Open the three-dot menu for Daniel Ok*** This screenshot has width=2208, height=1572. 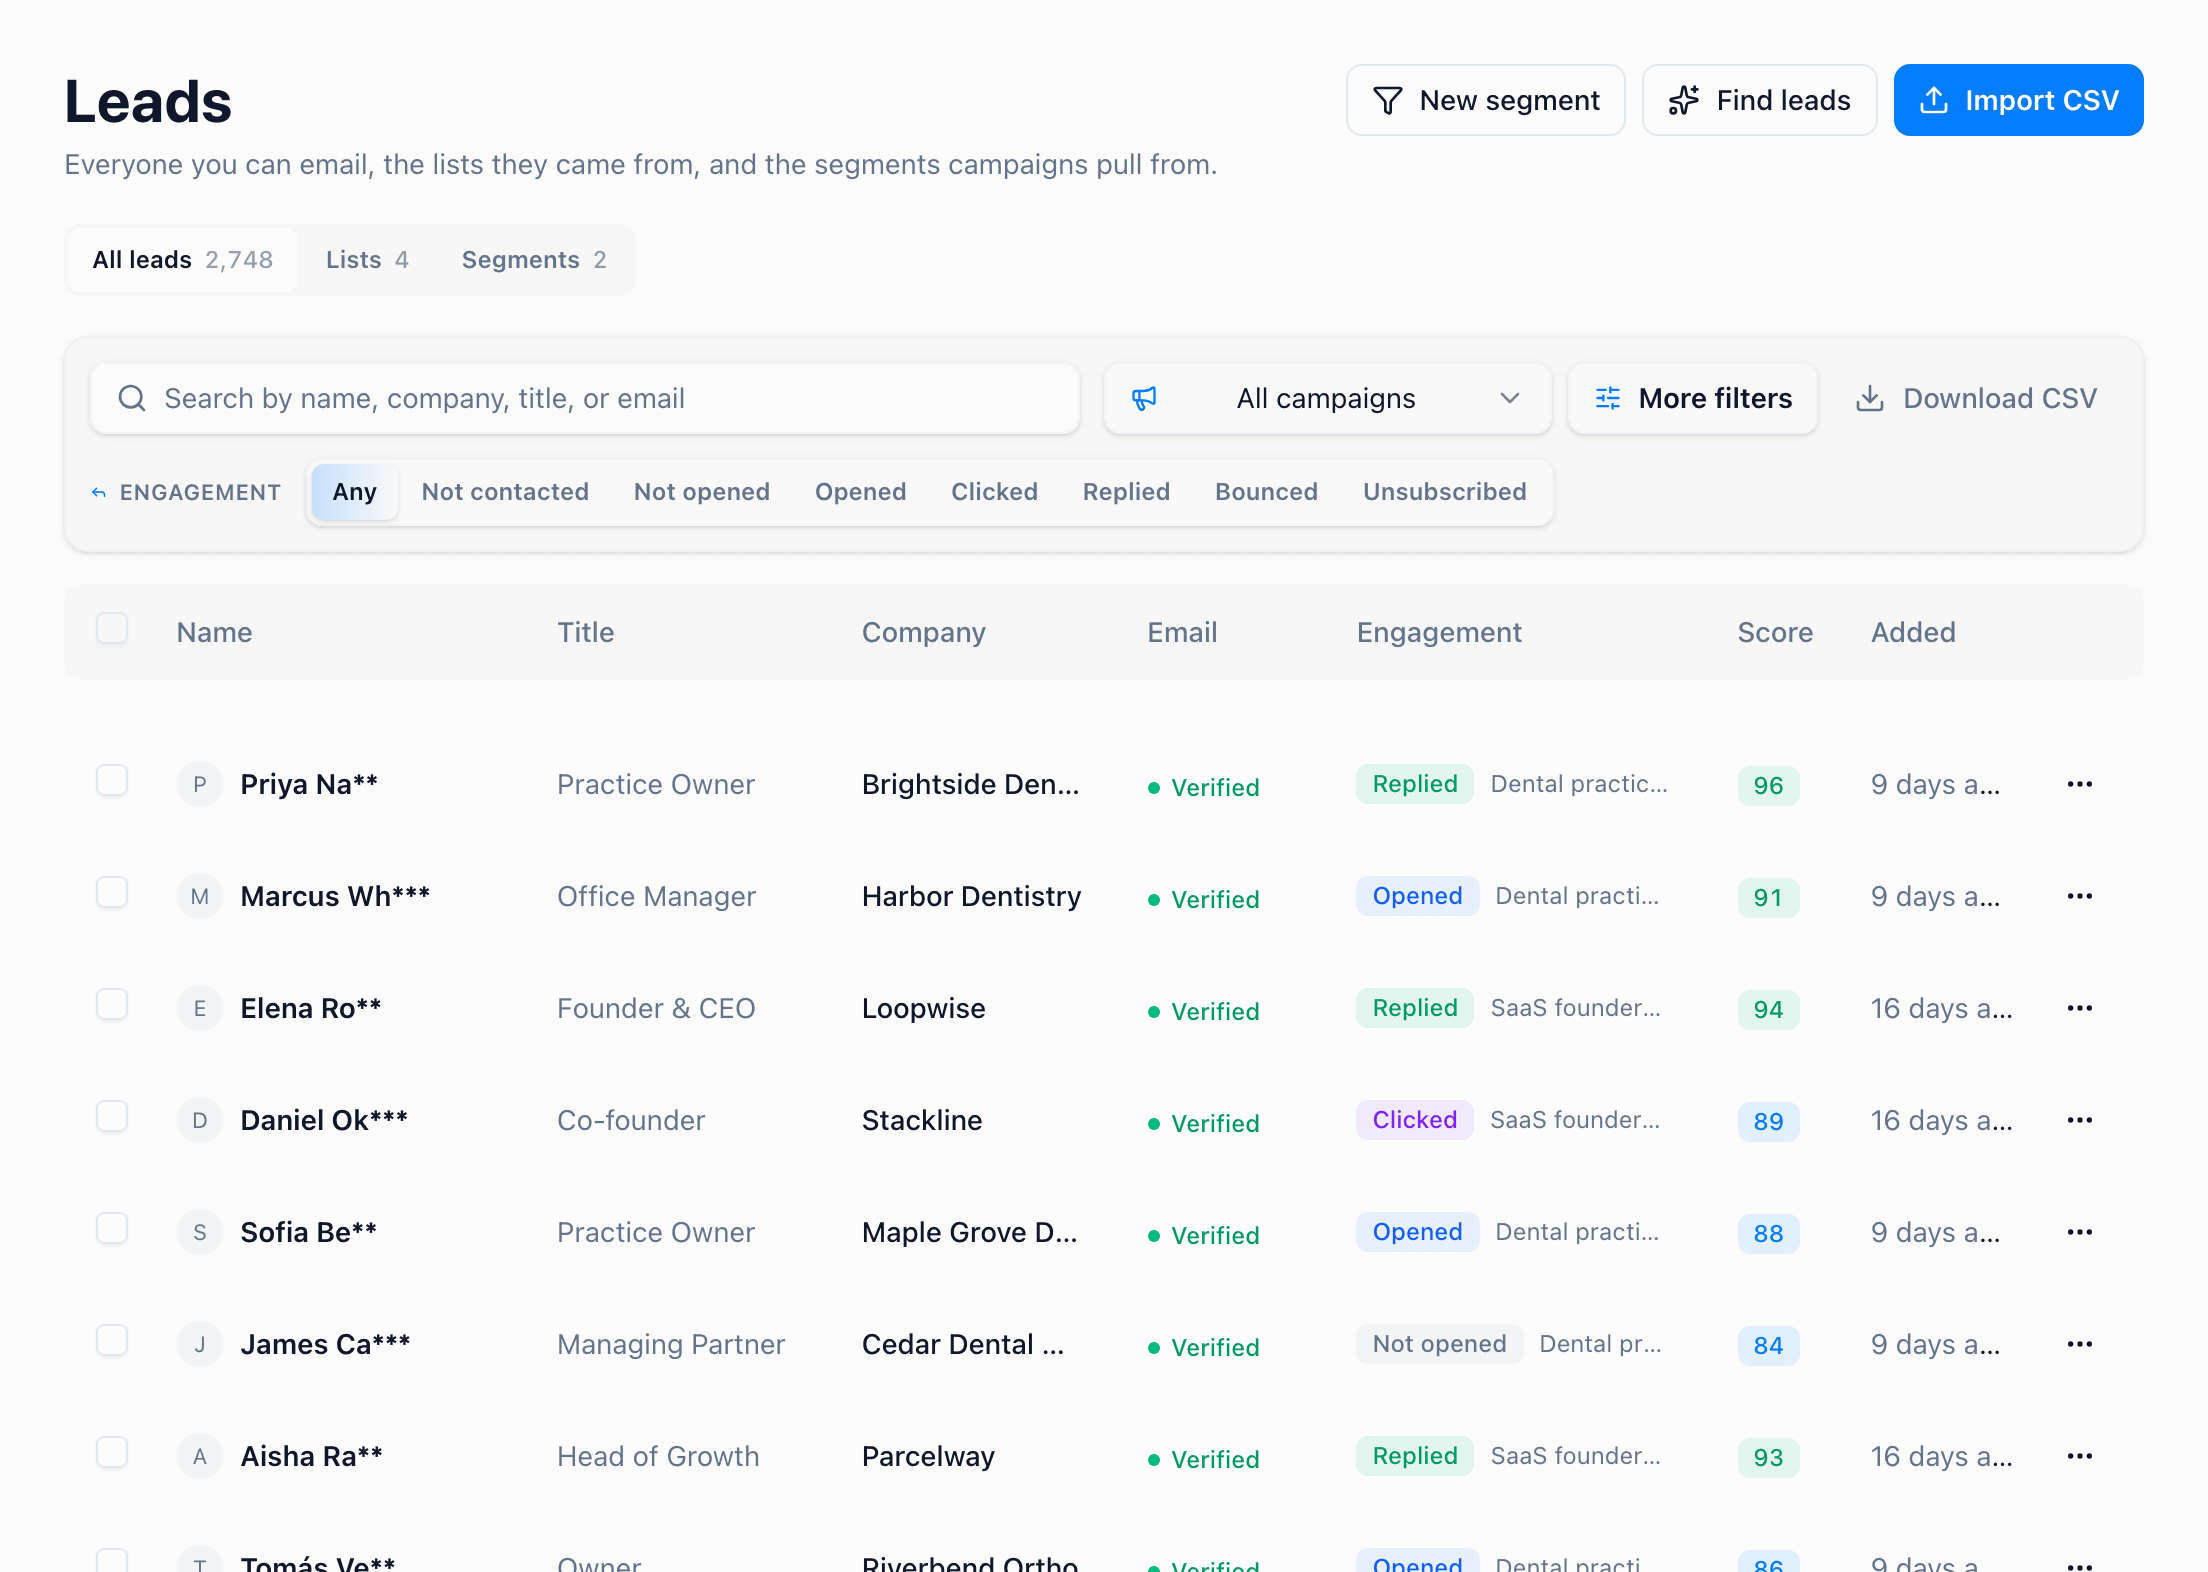coord(2080,1121)
